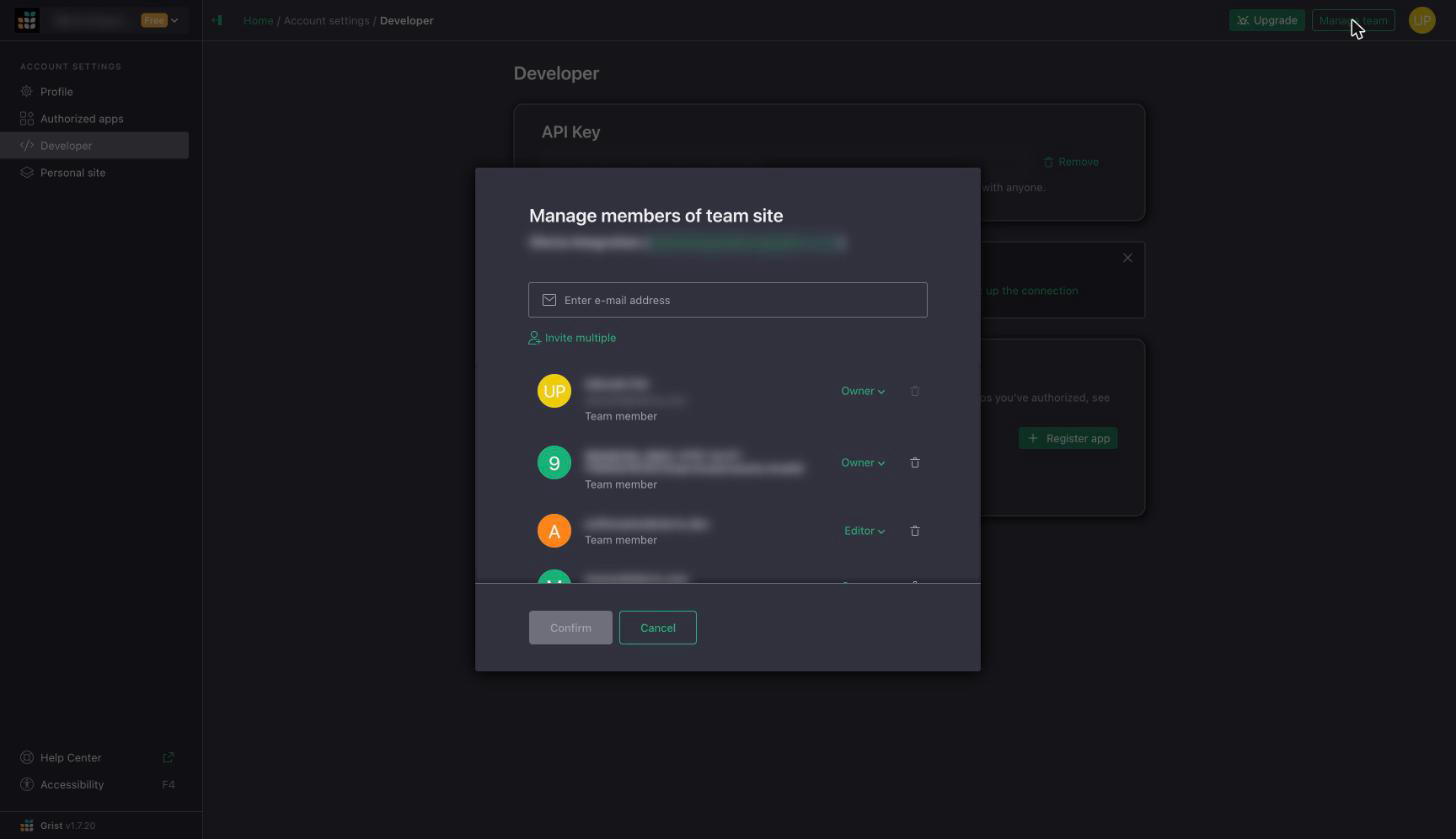The width and height of the screenshot is (1456, 839).
Task: Click the Grist logo in the top-left corner
Action: pos(27,20)
